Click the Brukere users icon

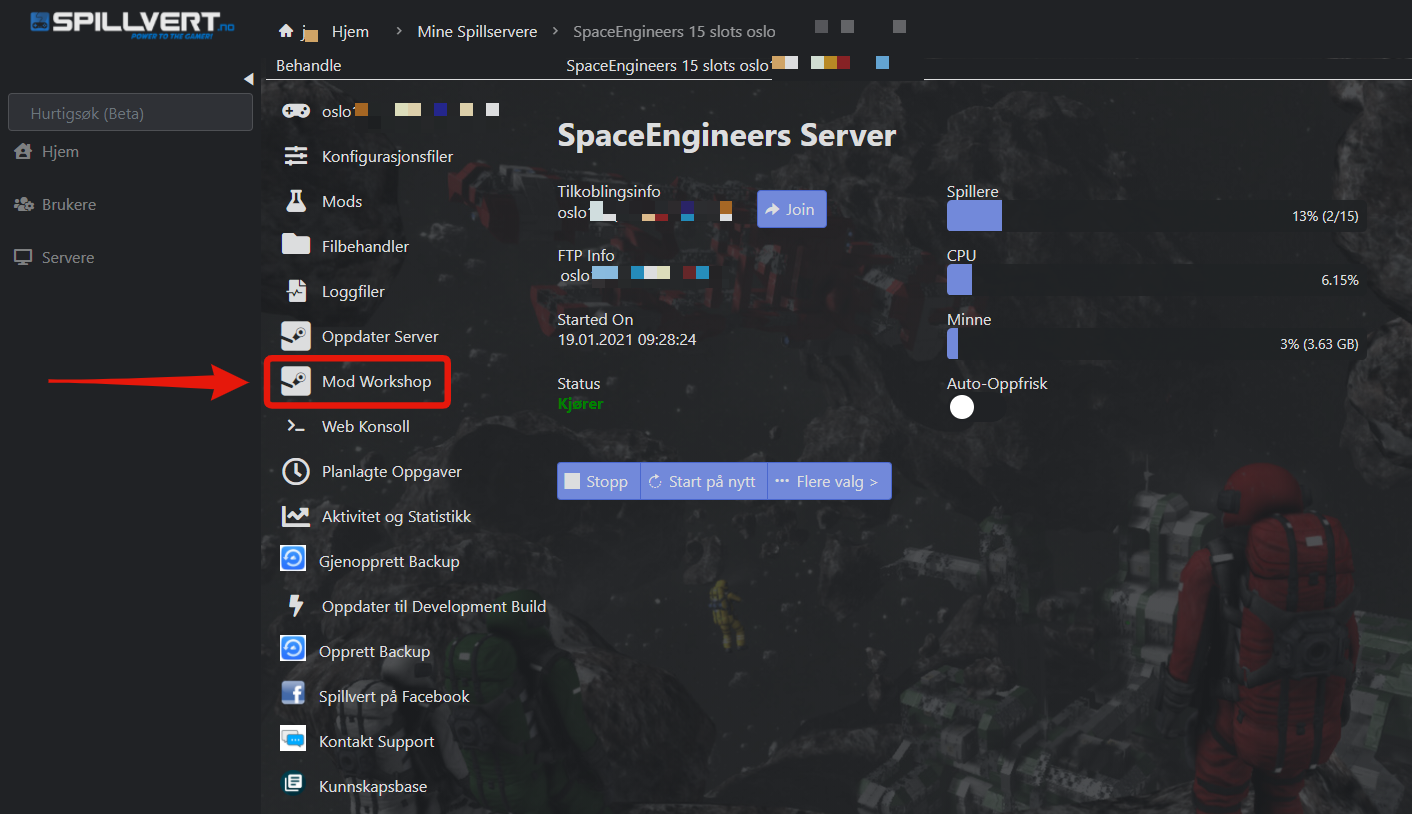coord(23,204)
